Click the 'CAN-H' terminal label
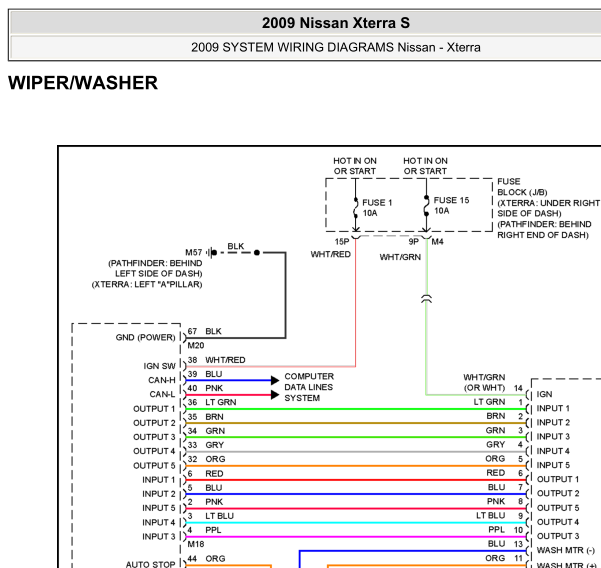Viewport: 601px width, 568px height. (x=162, y=380)
